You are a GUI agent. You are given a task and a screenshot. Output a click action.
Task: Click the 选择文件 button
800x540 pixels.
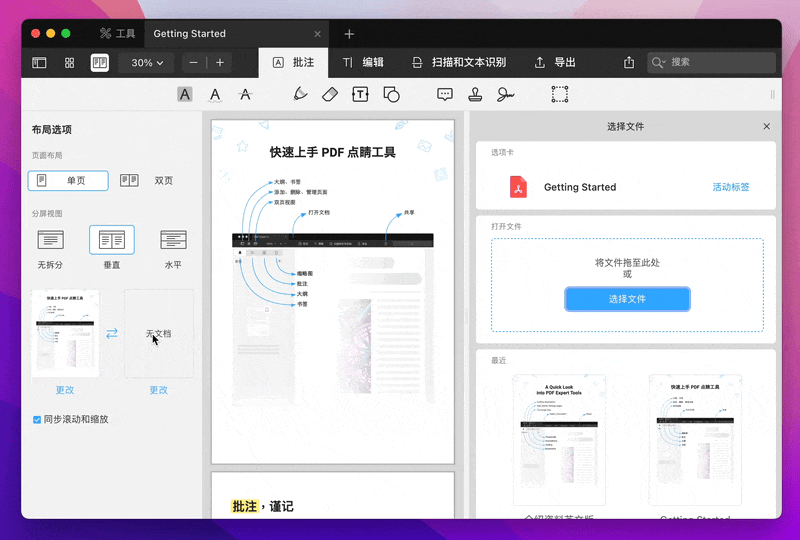pos(627,299)
